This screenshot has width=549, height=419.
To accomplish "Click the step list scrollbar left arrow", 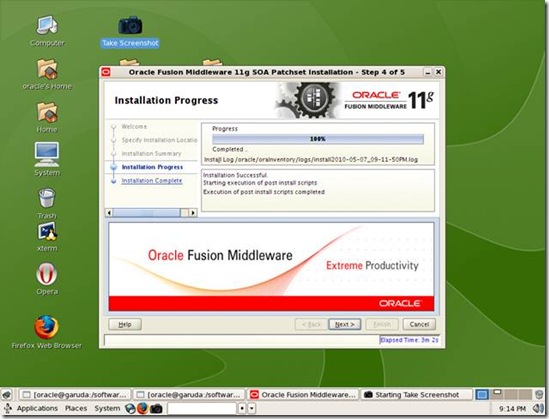I will click(x=109, y=212).
